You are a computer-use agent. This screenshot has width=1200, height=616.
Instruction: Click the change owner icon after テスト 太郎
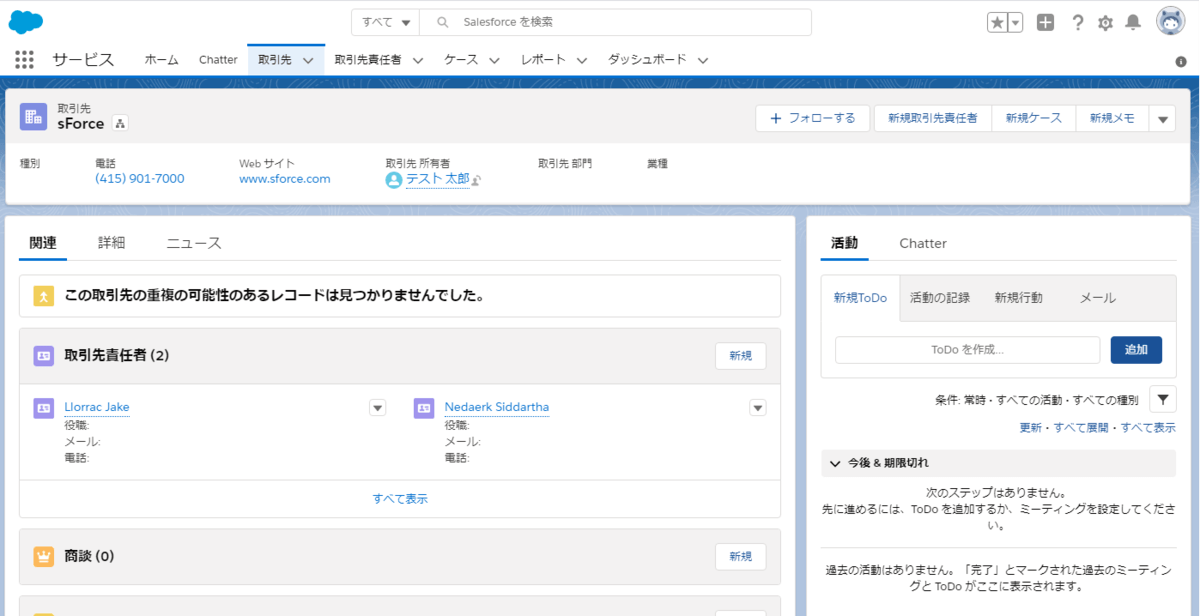[477, 180]
